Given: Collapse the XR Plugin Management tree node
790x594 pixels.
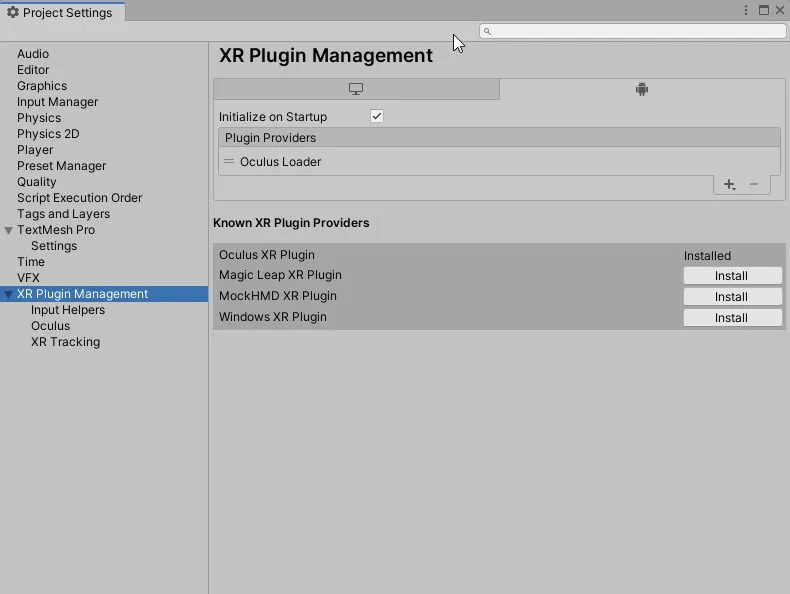Looking at the screenshot, I should pyautogui.click(x=9, y=294).
